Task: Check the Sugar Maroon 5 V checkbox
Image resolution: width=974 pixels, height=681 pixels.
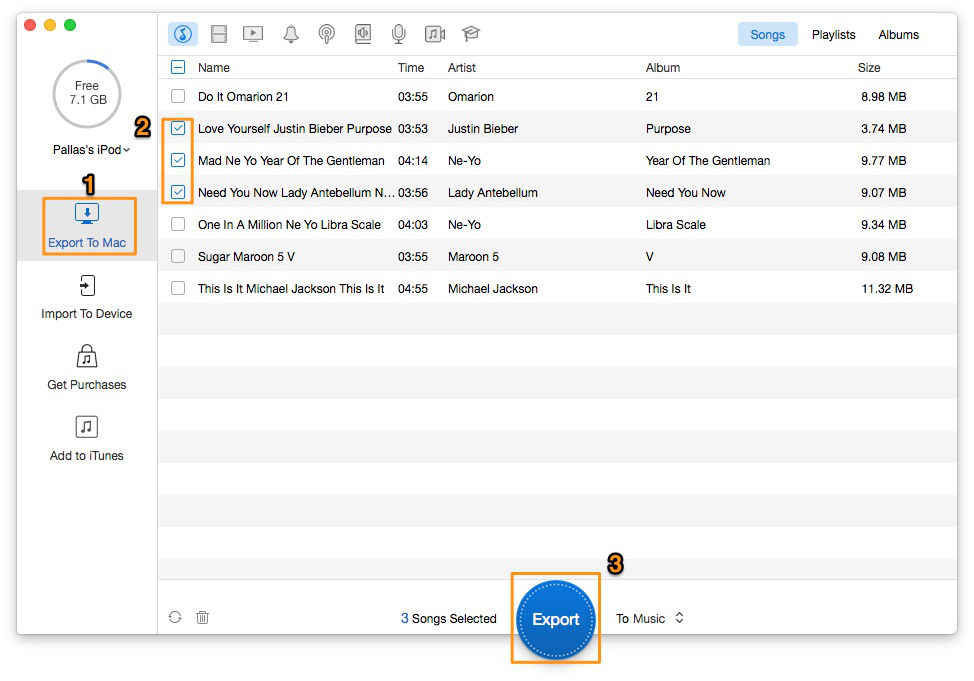Action: point(178,257)
